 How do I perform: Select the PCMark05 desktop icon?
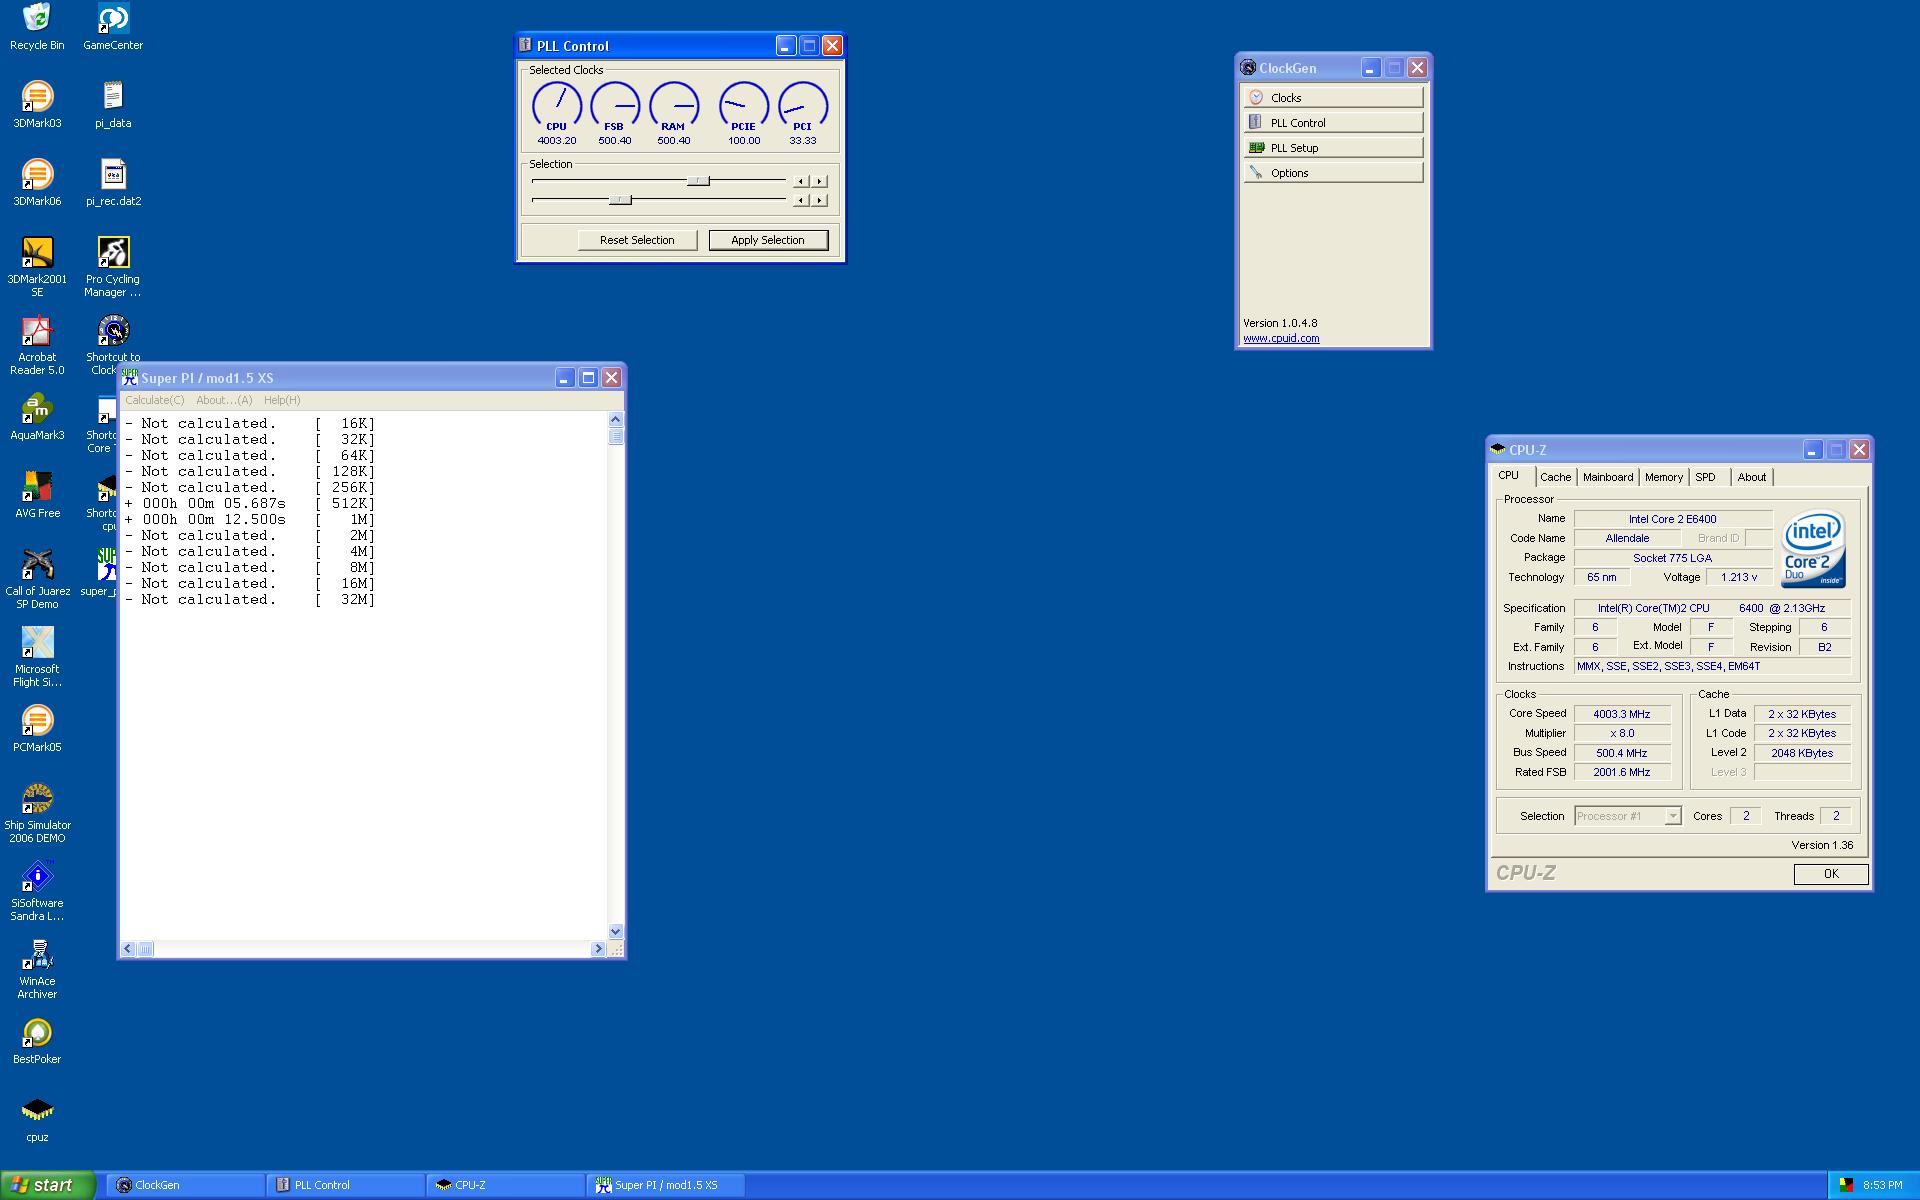click(x=37, y=729)
